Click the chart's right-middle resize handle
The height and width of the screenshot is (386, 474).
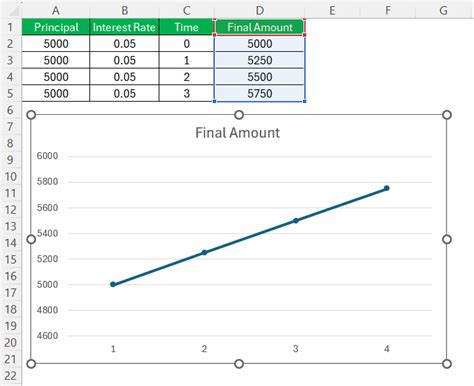click(x=447, y=239)
